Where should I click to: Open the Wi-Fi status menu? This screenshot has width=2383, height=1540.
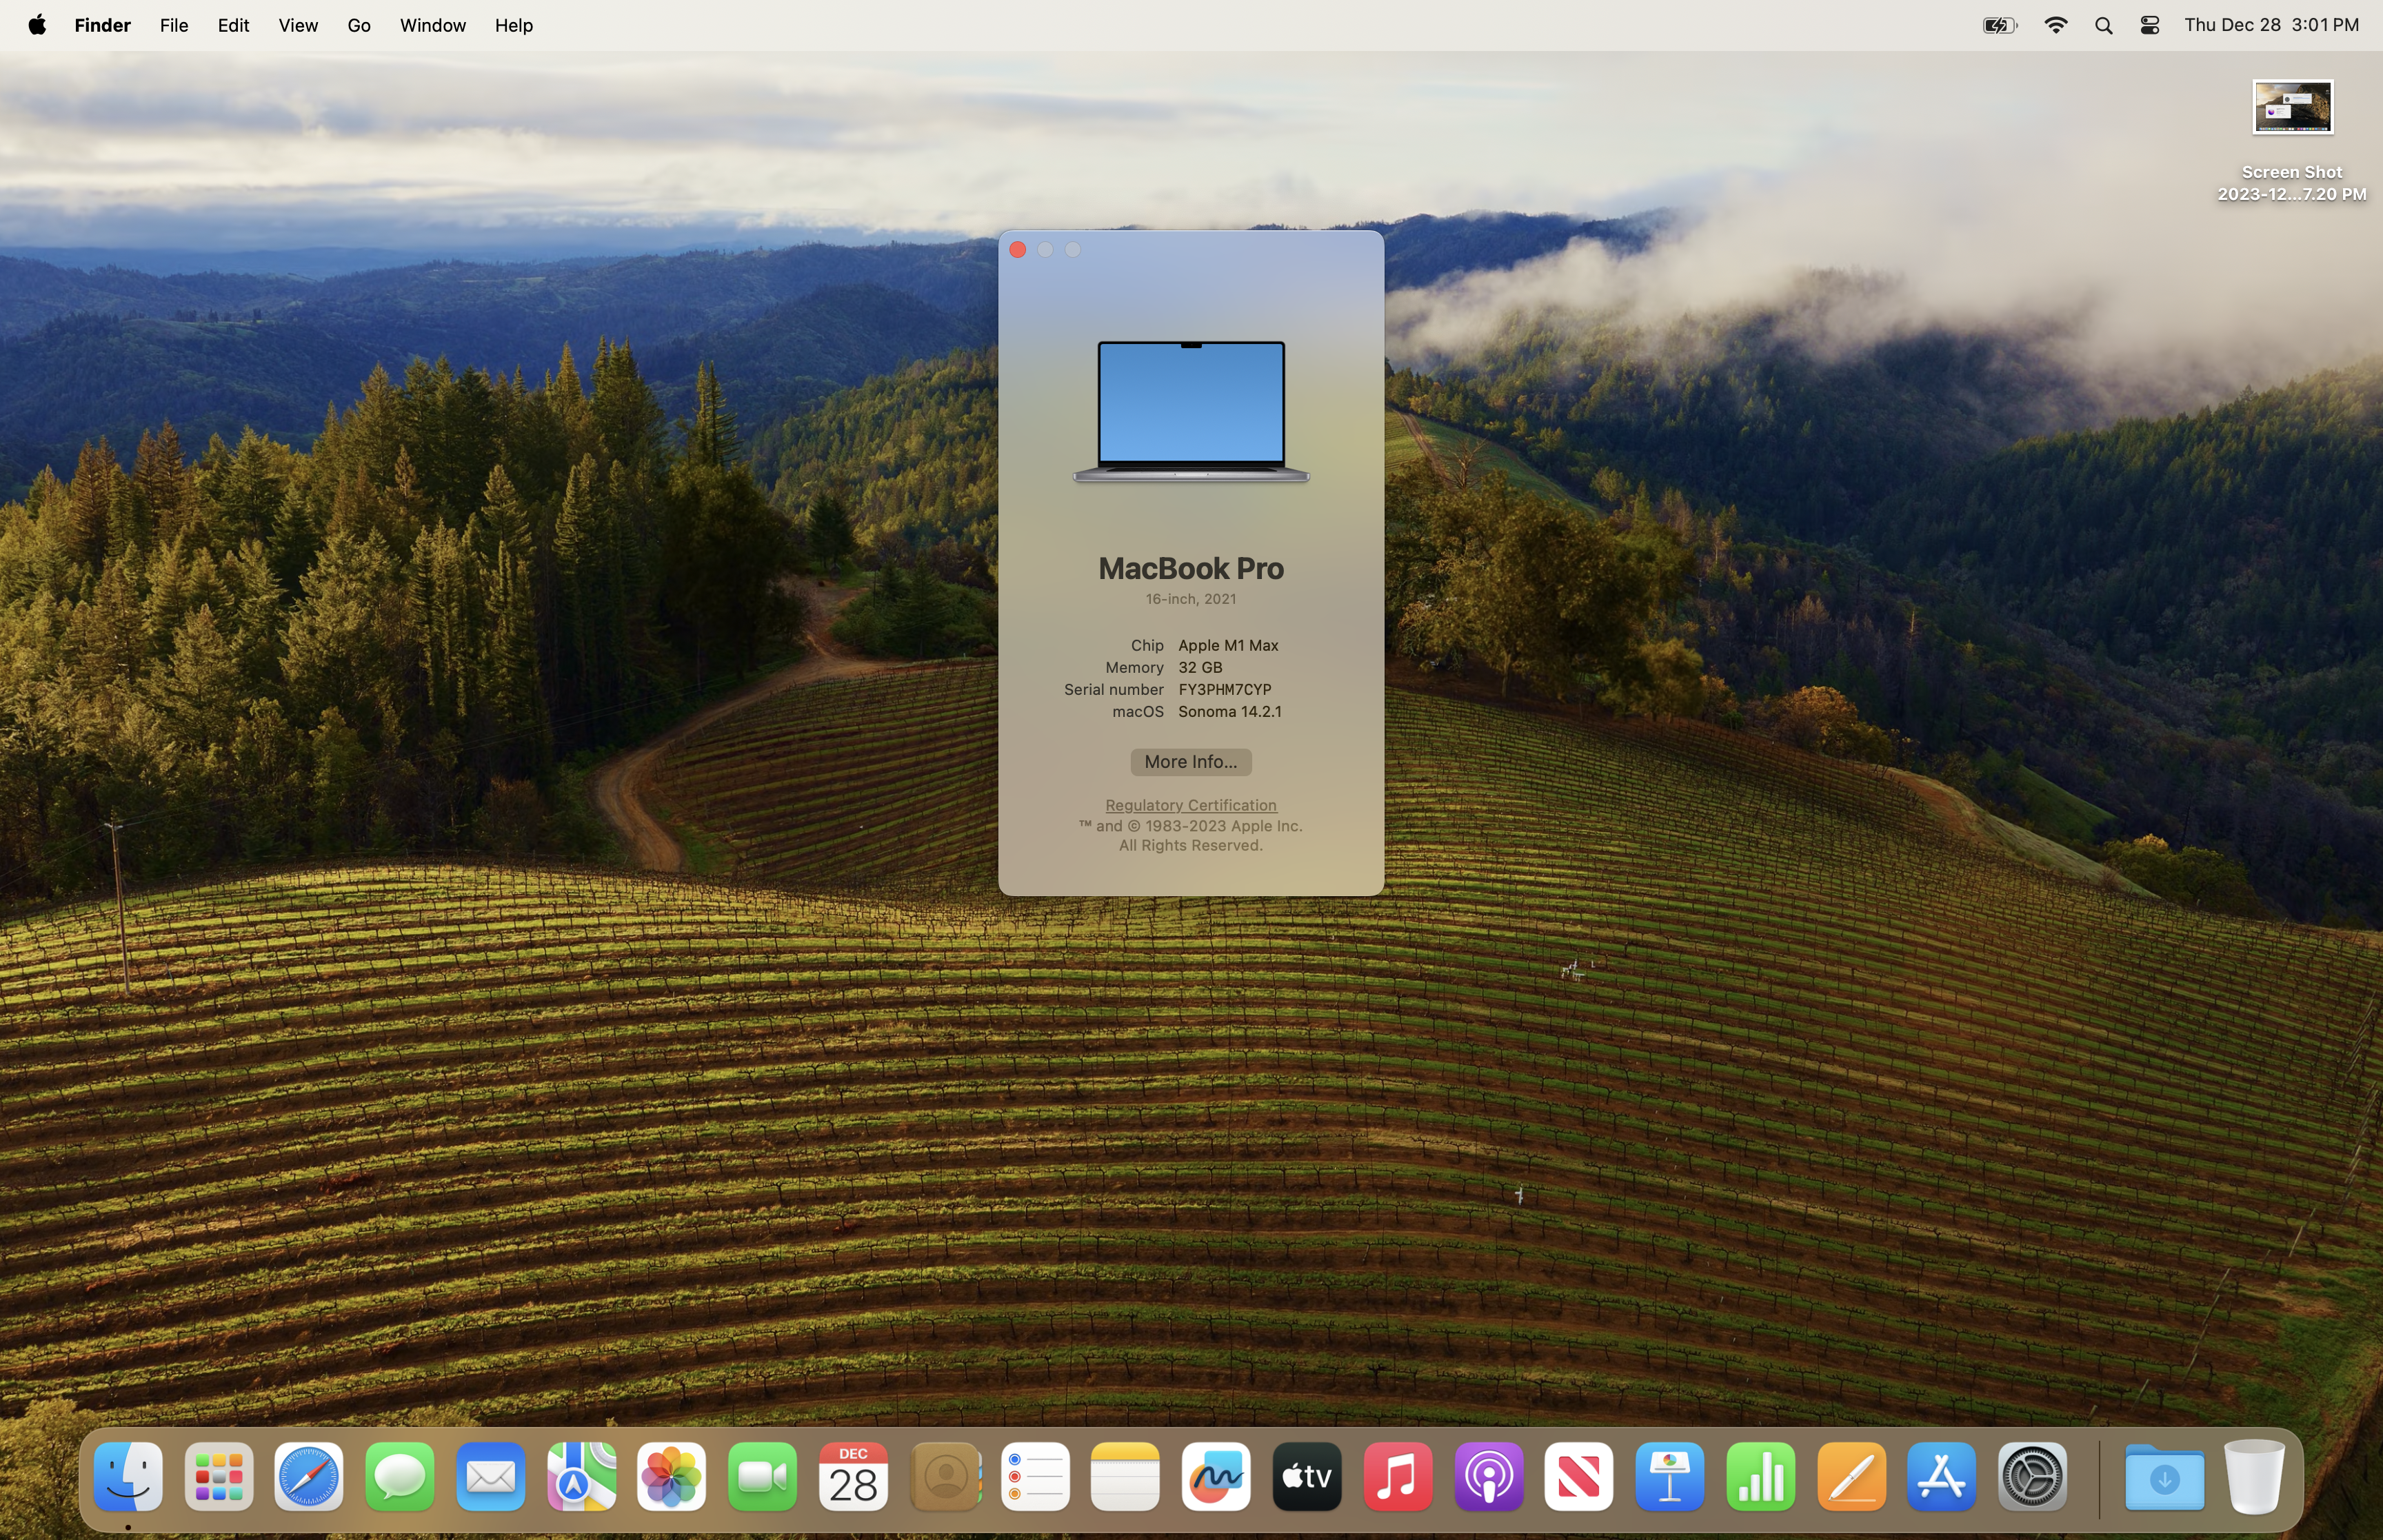click(x=2056, y=26)
